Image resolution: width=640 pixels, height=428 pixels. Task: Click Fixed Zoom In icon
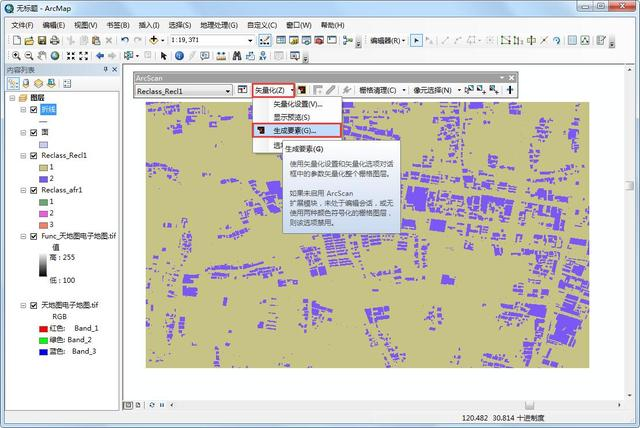tap(71, 56)
